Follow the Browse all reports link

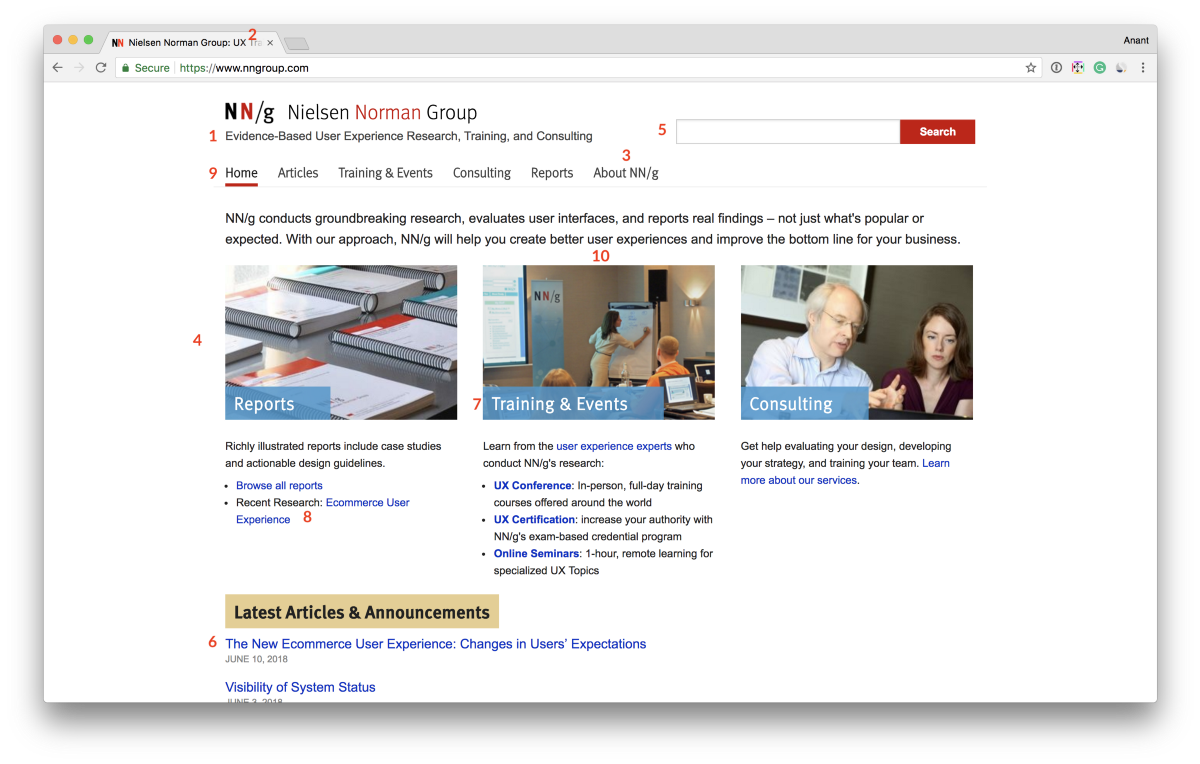(279, 486)
